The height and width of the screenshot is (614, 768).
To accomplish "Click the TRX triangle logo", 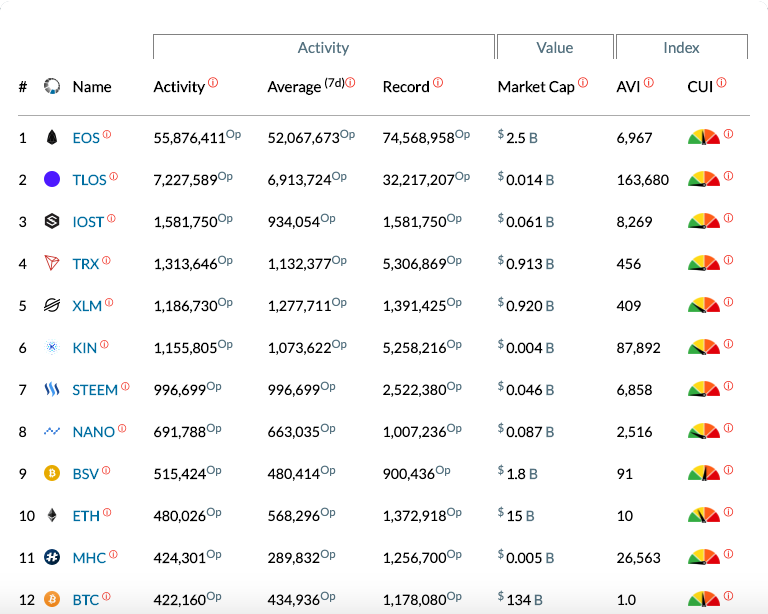I will [x=52, y=263].
